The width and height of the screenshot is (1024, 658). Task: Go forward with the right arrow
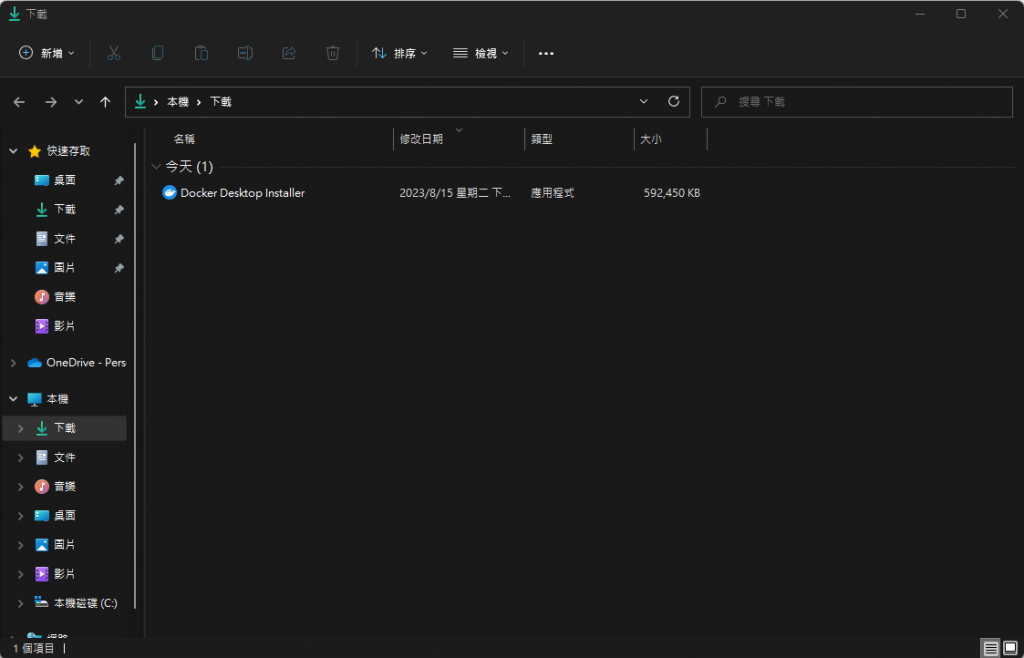click(50, 102)
